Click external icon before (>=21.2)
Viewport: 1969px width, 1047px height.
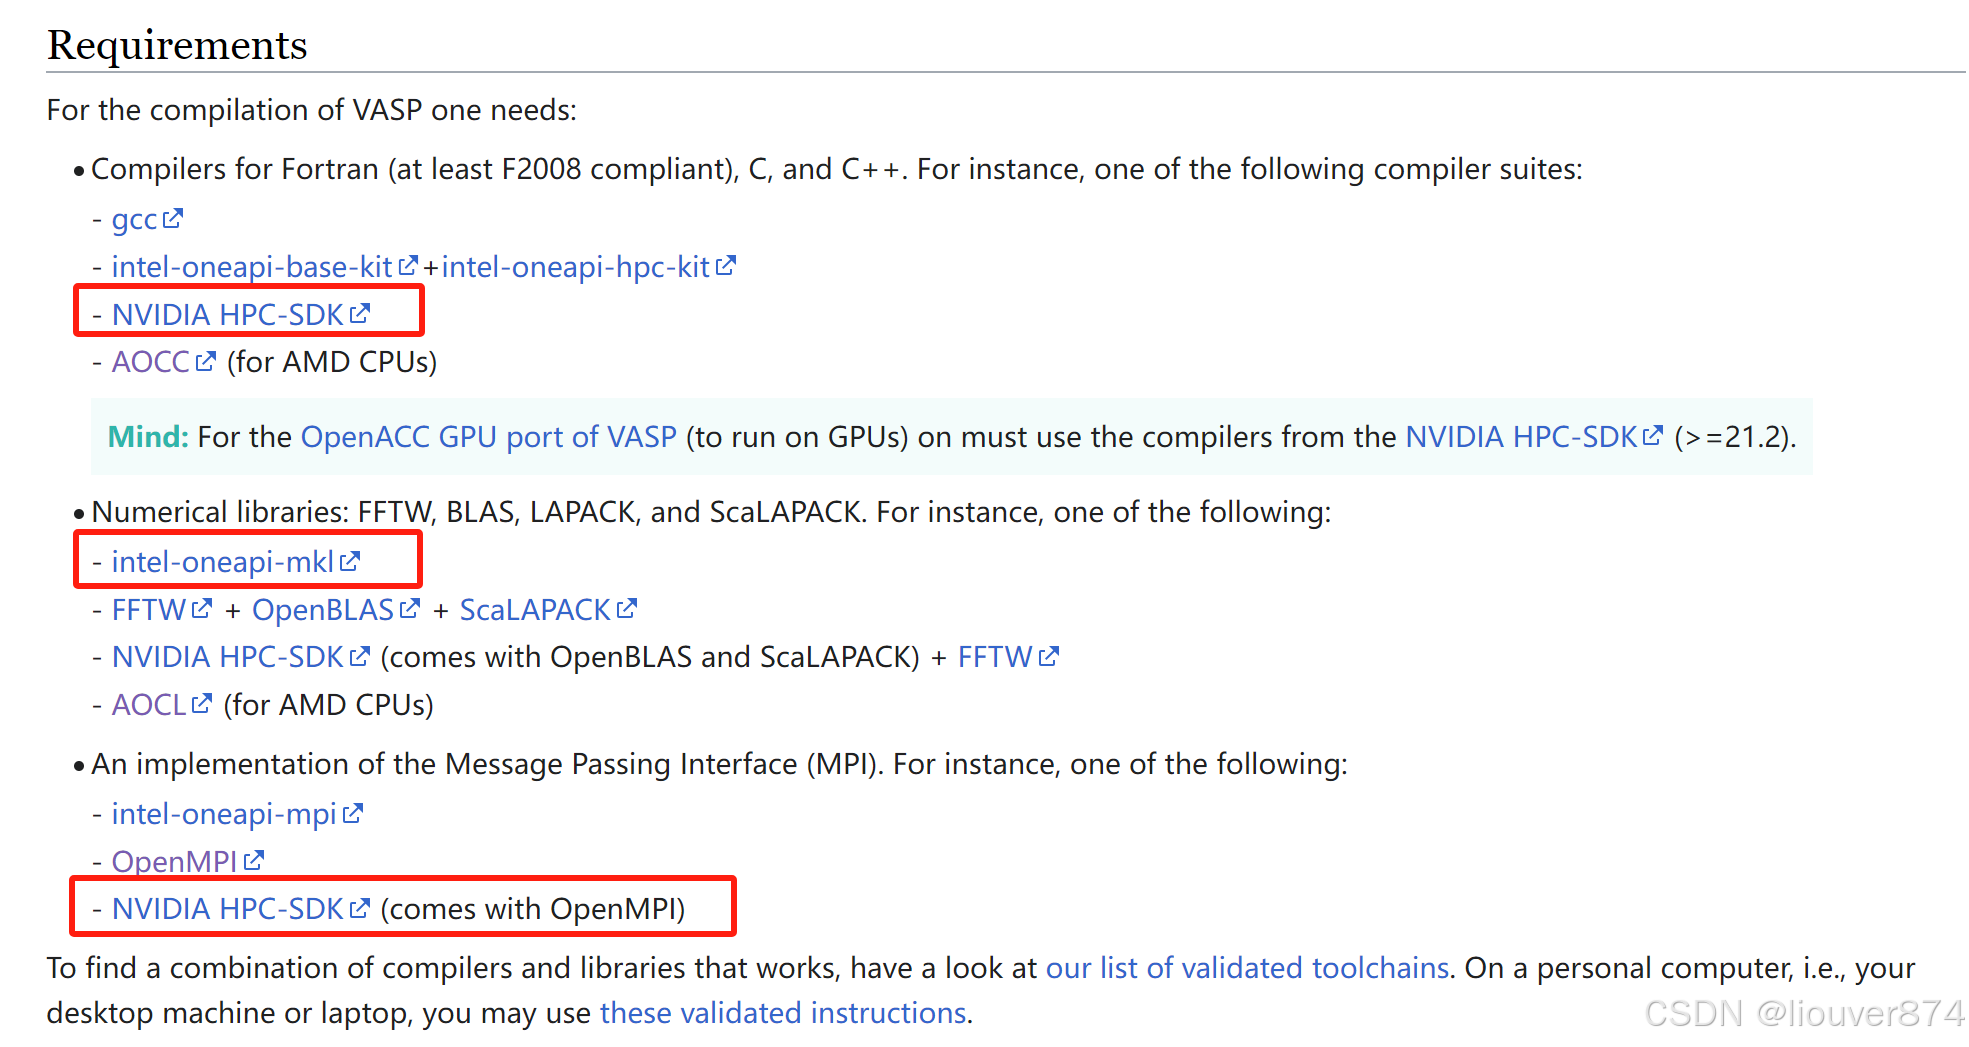coord(1653,436)
